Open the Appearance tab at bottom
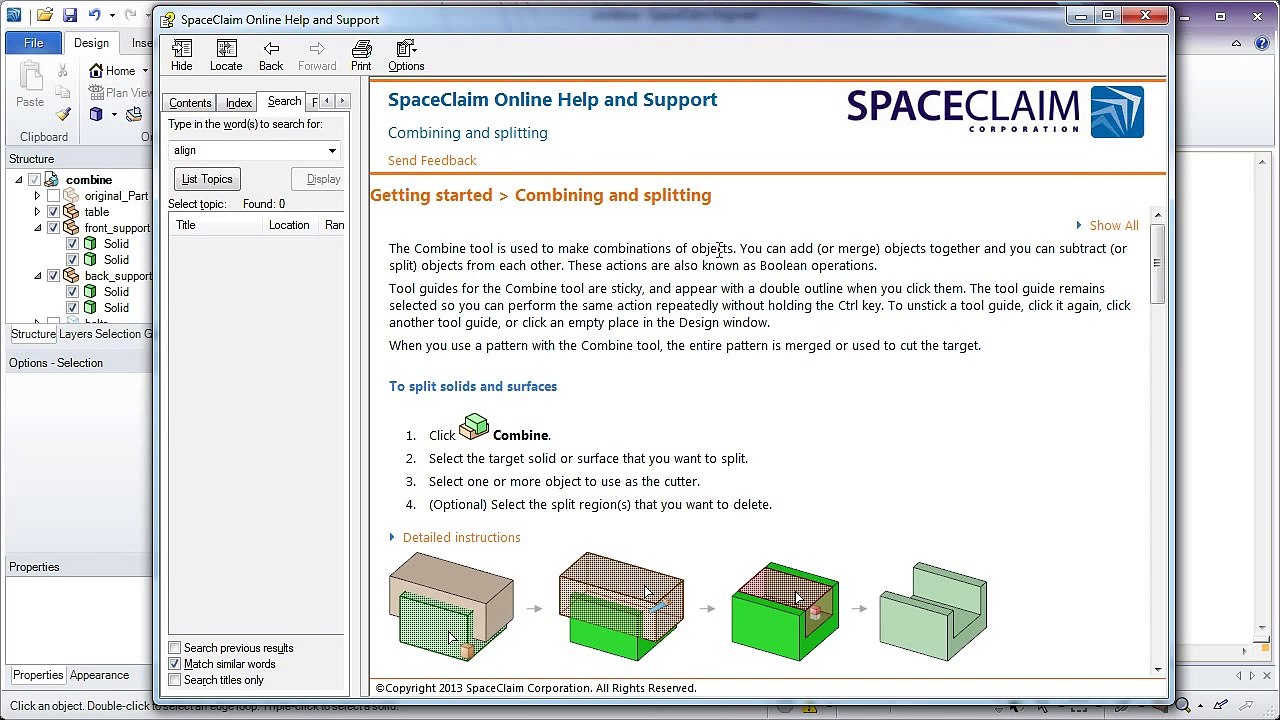 99,675
